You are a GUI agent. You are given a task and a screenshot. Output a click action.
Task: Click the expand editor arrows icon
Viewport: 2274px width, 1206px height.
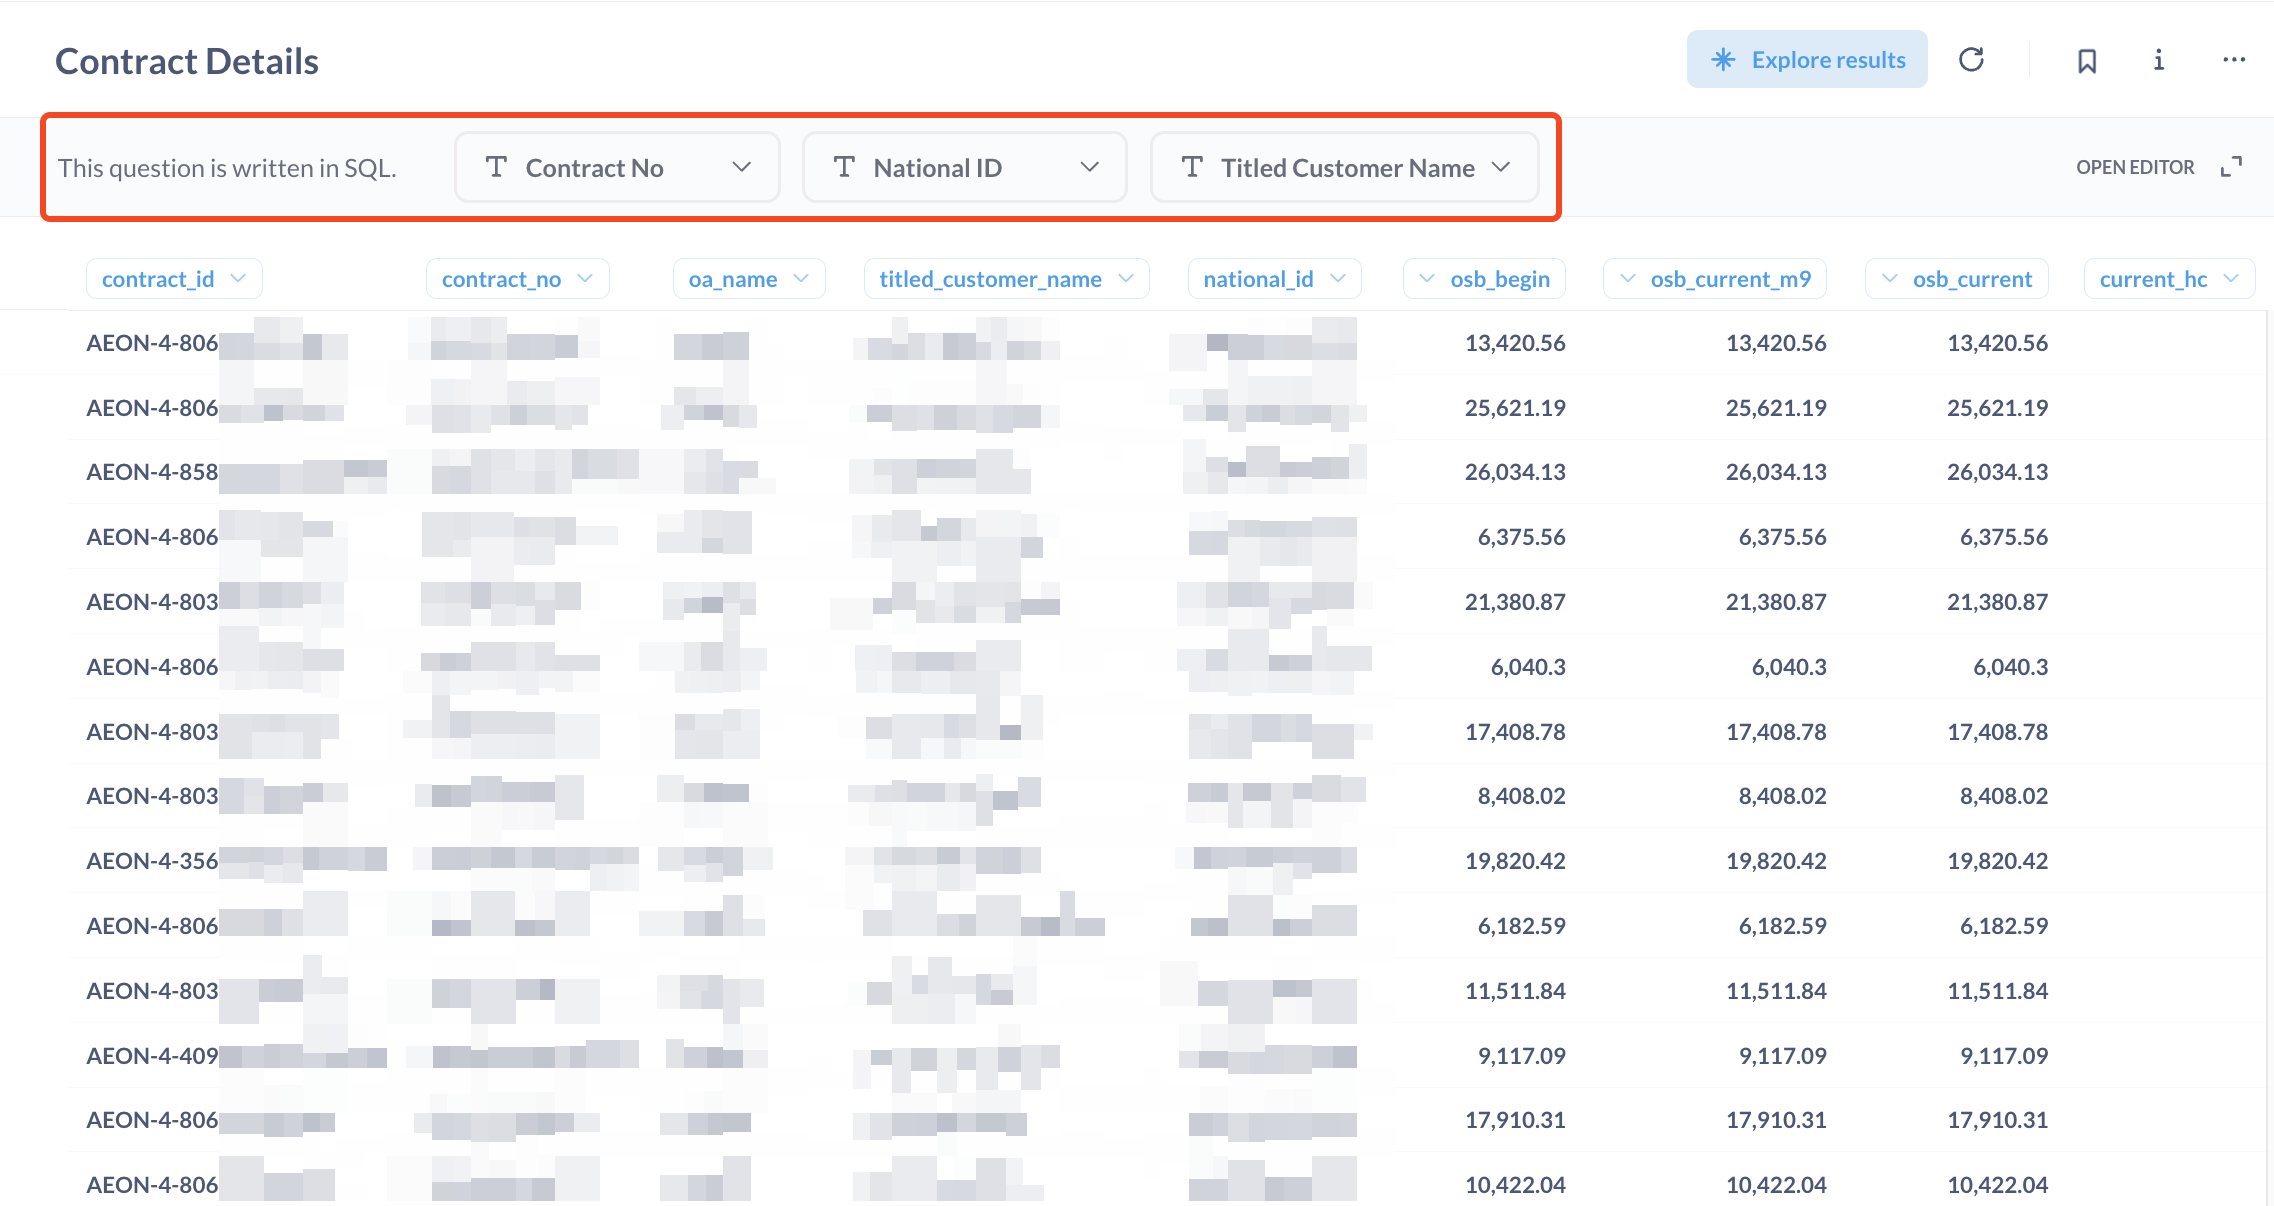coord(2231,167)
